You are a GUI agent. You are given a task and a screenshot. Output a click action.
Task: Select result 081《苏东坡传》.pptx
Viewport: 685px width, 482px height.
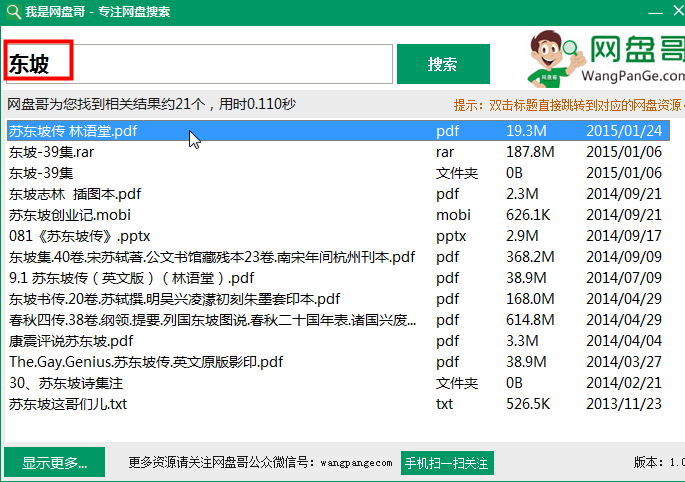click(x=338, y=236)
